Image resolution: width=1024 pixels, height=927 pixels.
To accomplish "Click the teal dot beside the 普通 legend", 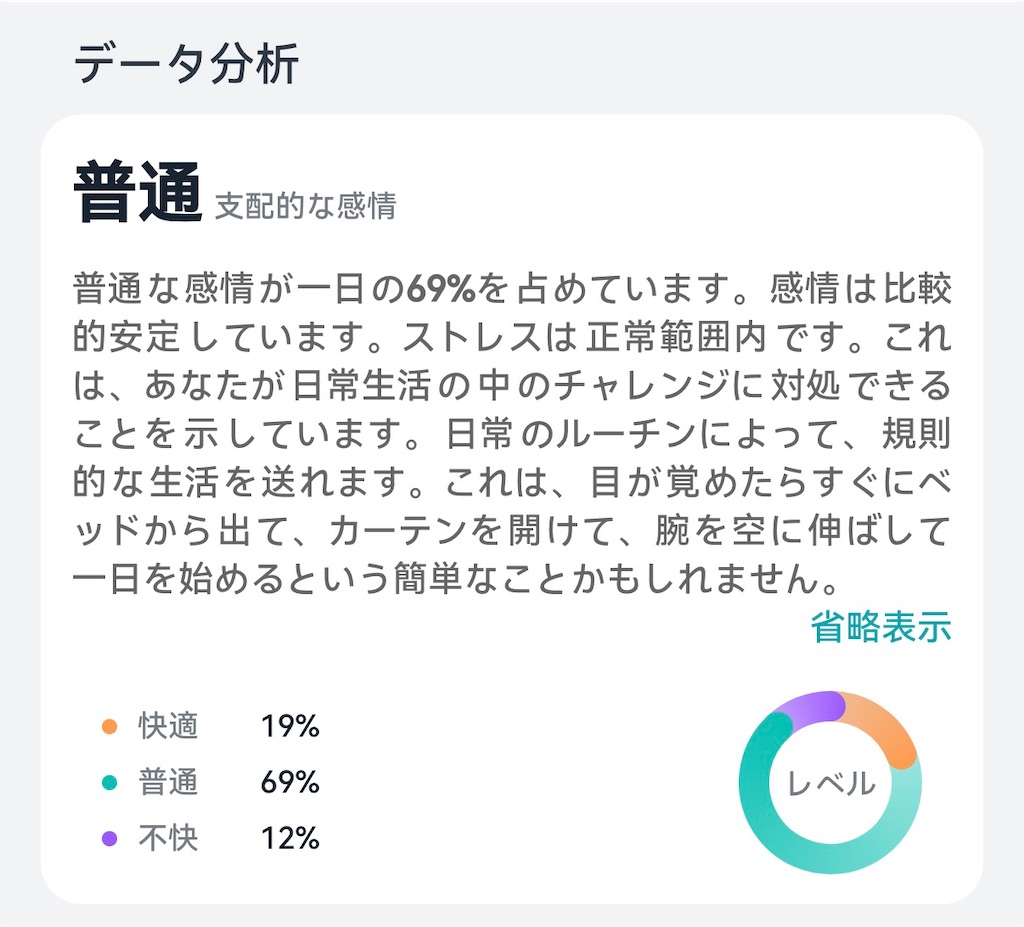I will pos(110,783).
